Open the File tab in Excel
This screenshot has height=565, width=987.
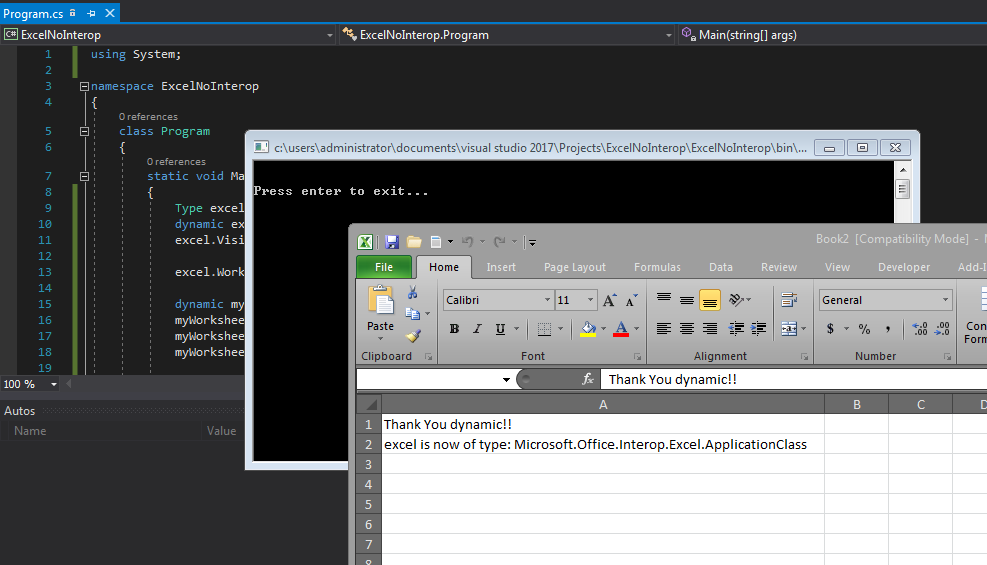tap(384, 267)
